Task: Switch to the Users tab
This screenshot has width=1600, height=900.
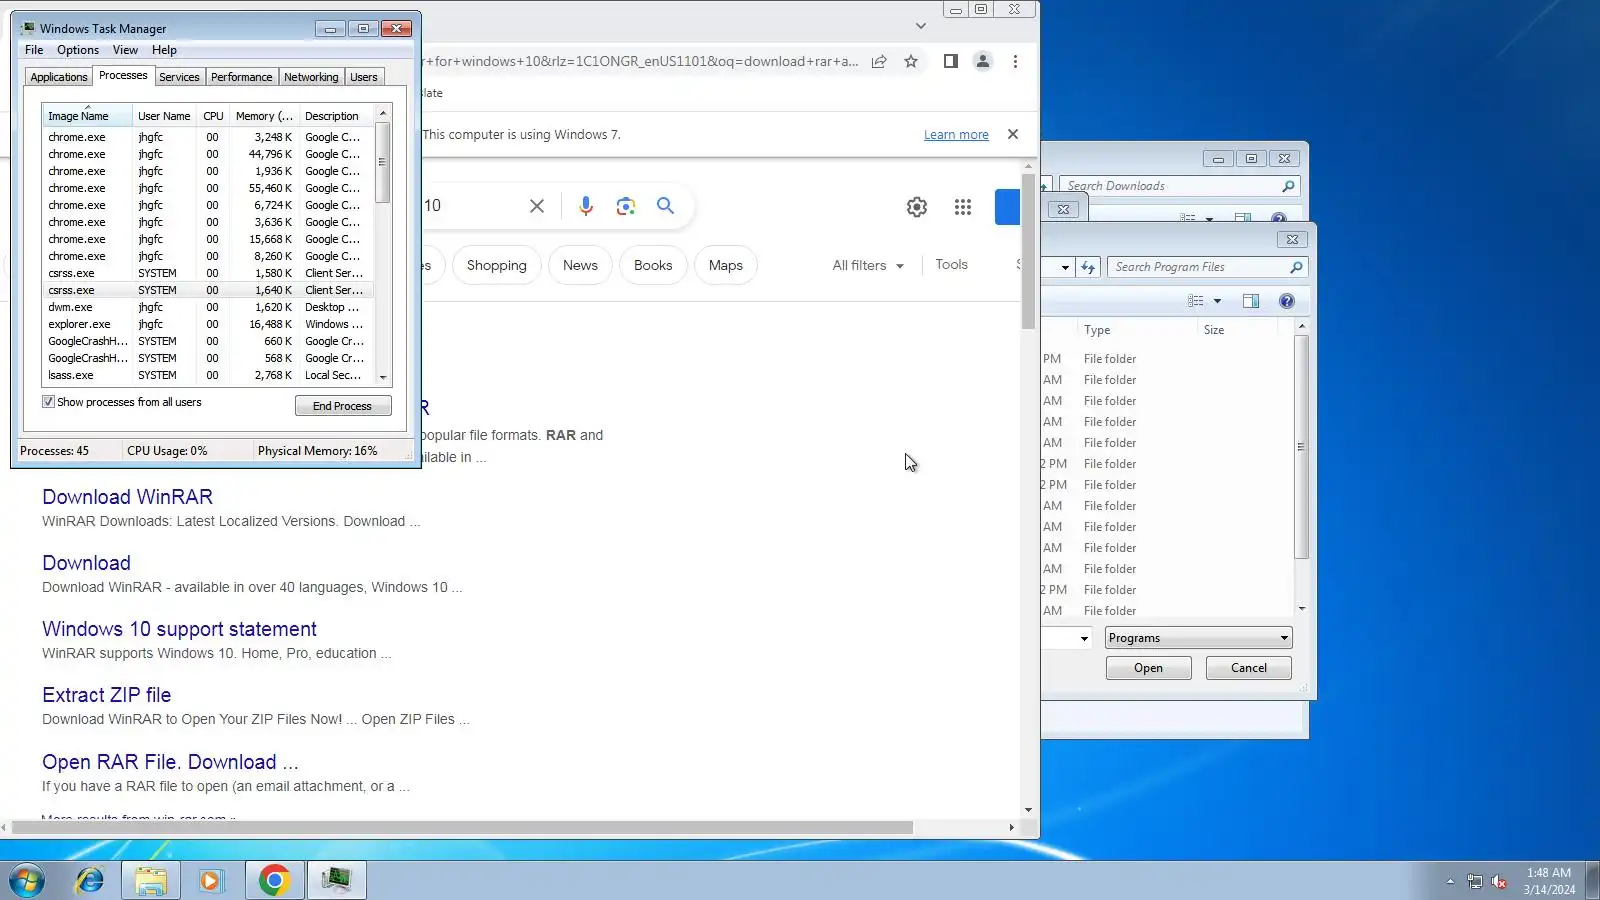Action: tap(364, 77)
